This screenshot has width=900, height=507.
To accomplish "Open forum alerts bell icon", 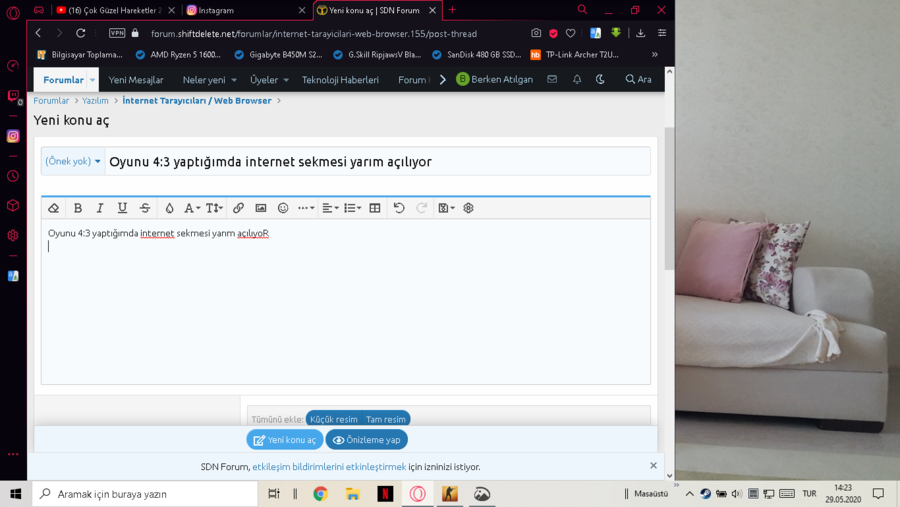I will [577, 79].
